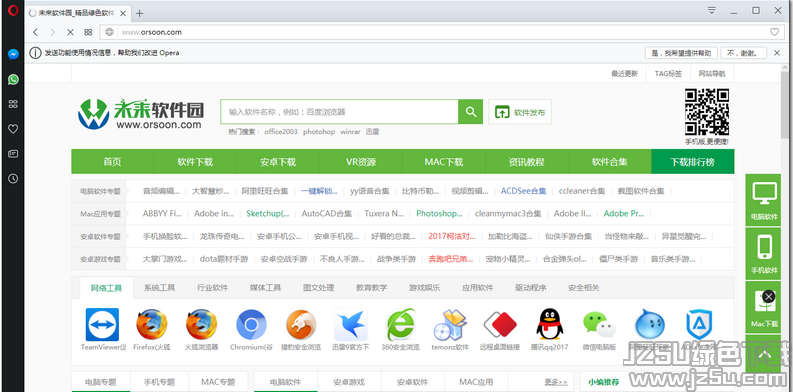
Task: Open 软件下载 navigation item
Action: [195, 162]
